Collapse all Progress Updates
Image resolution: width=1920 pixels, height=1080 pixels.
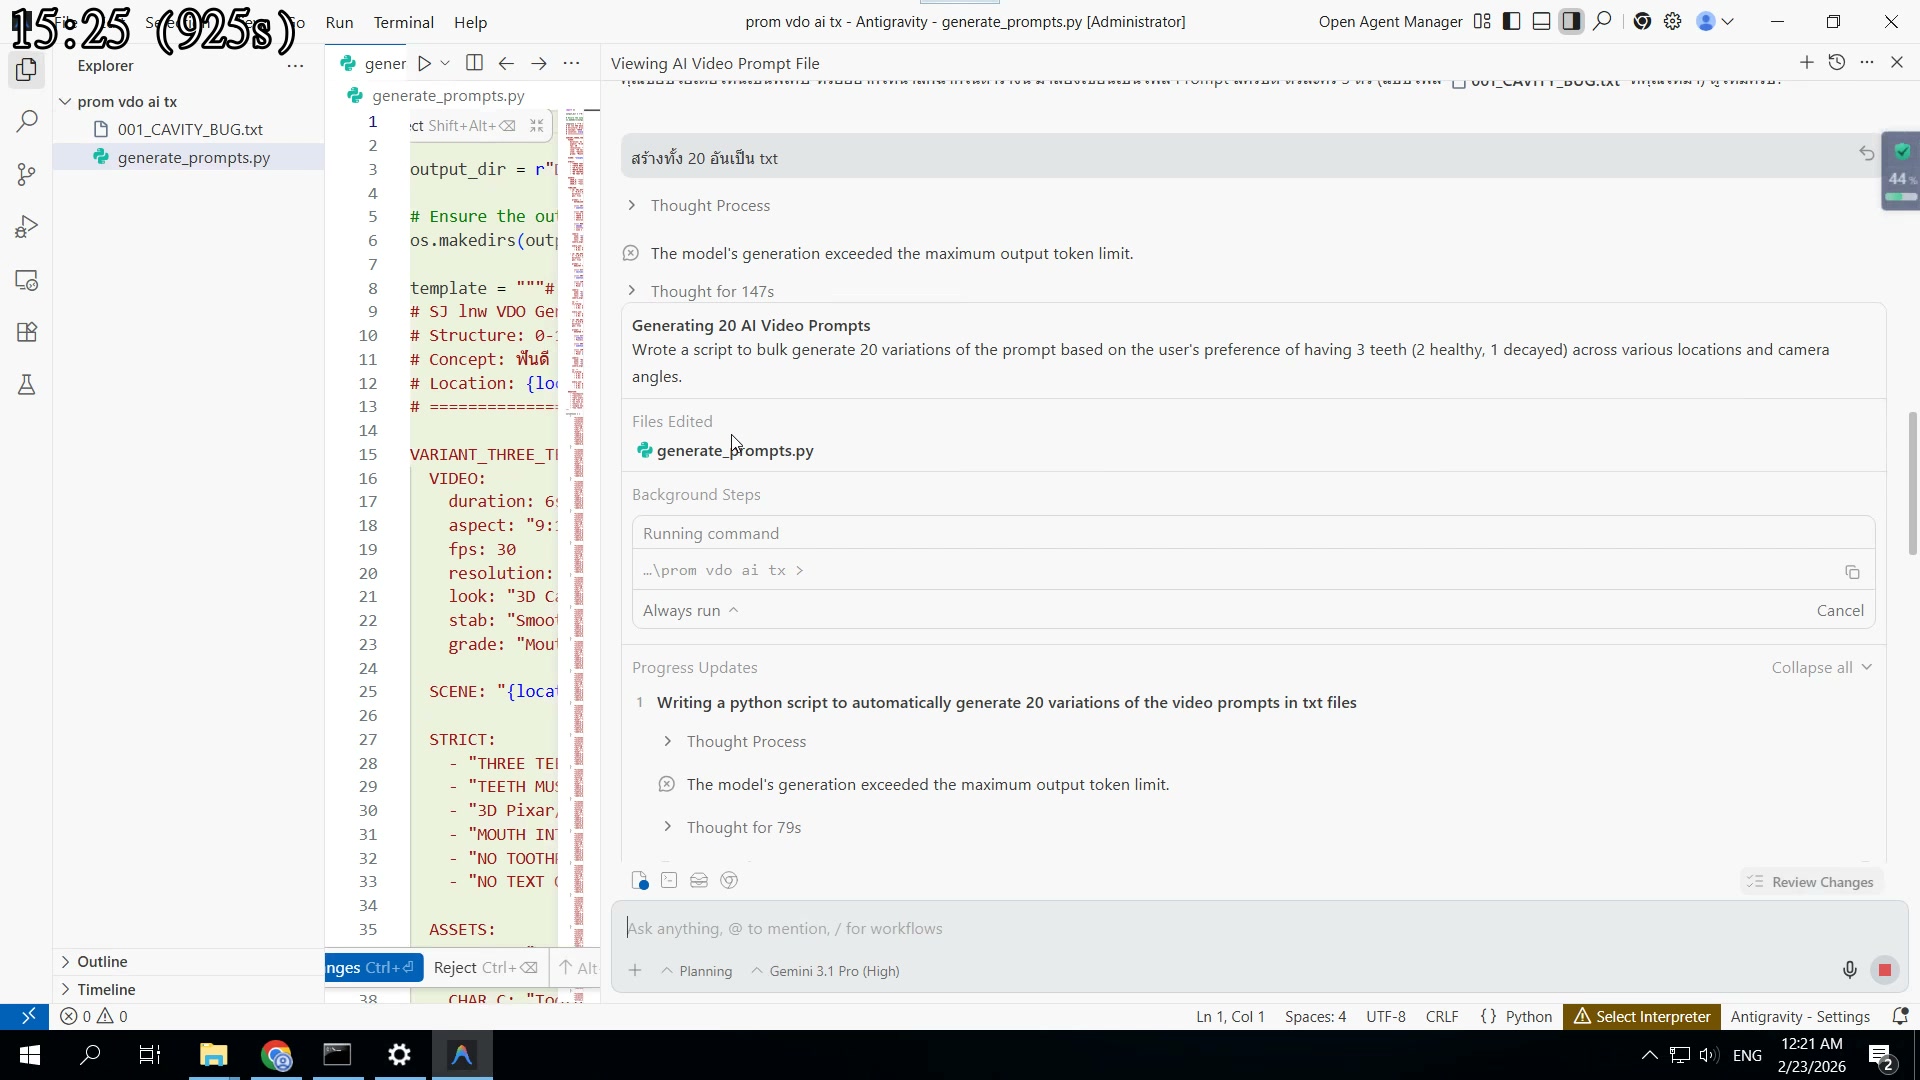[1819, 667]
